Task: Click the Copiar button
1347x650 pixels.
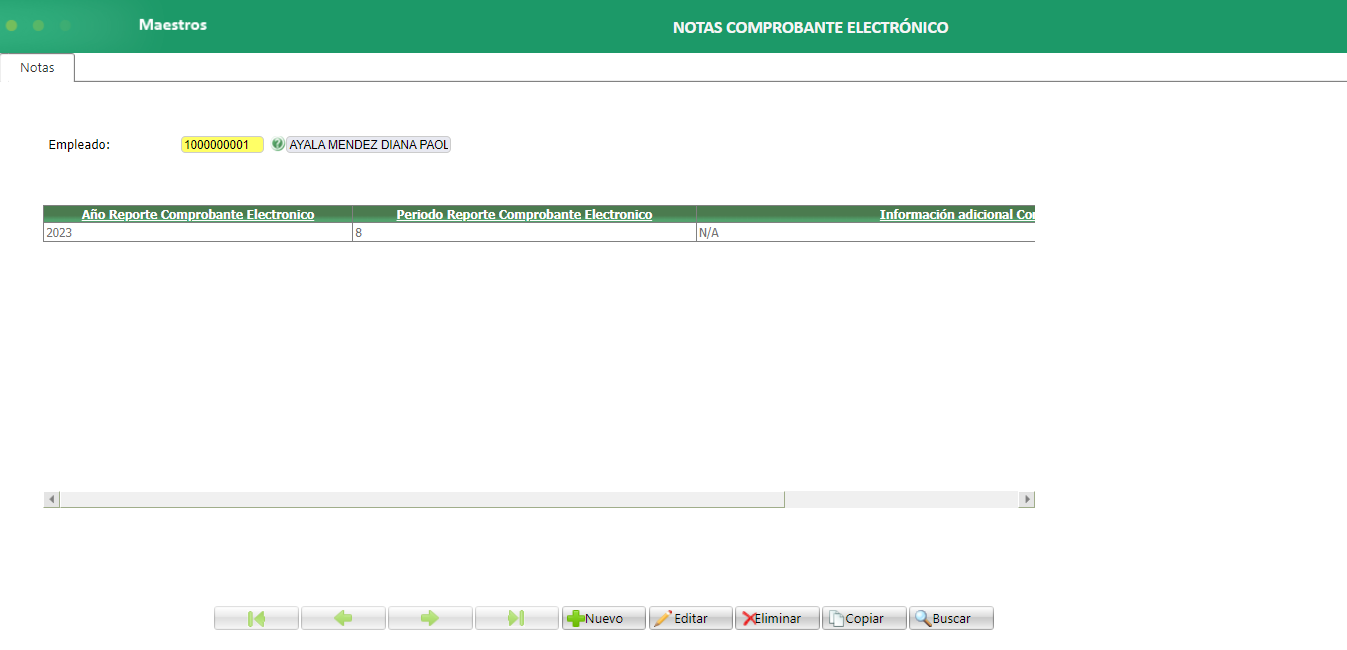Action: pos(864,618)
